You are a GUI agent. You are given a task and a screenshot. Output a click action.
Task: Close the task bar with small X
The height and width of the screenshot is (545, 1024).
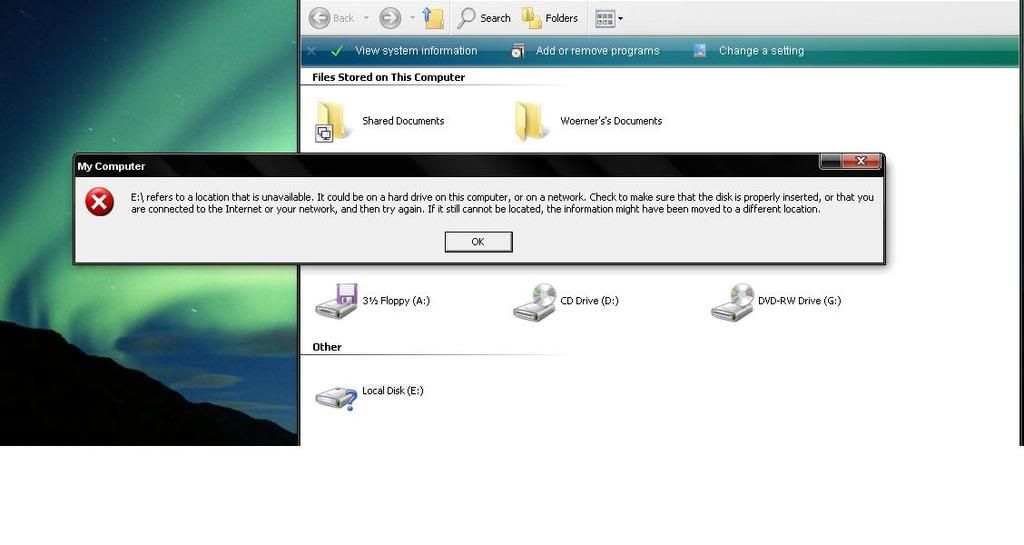[x=312, y=51]
